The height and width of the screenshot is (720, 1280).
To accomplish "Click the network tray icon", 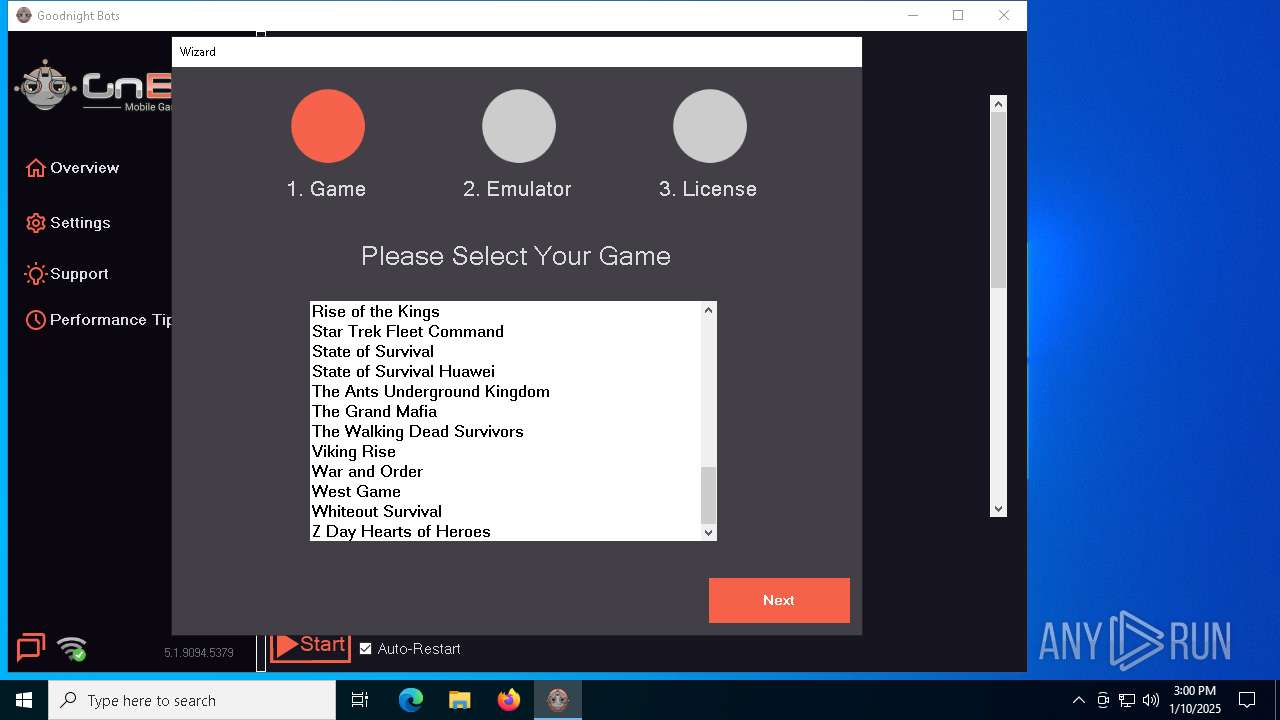I will (x=1127, y=700).
